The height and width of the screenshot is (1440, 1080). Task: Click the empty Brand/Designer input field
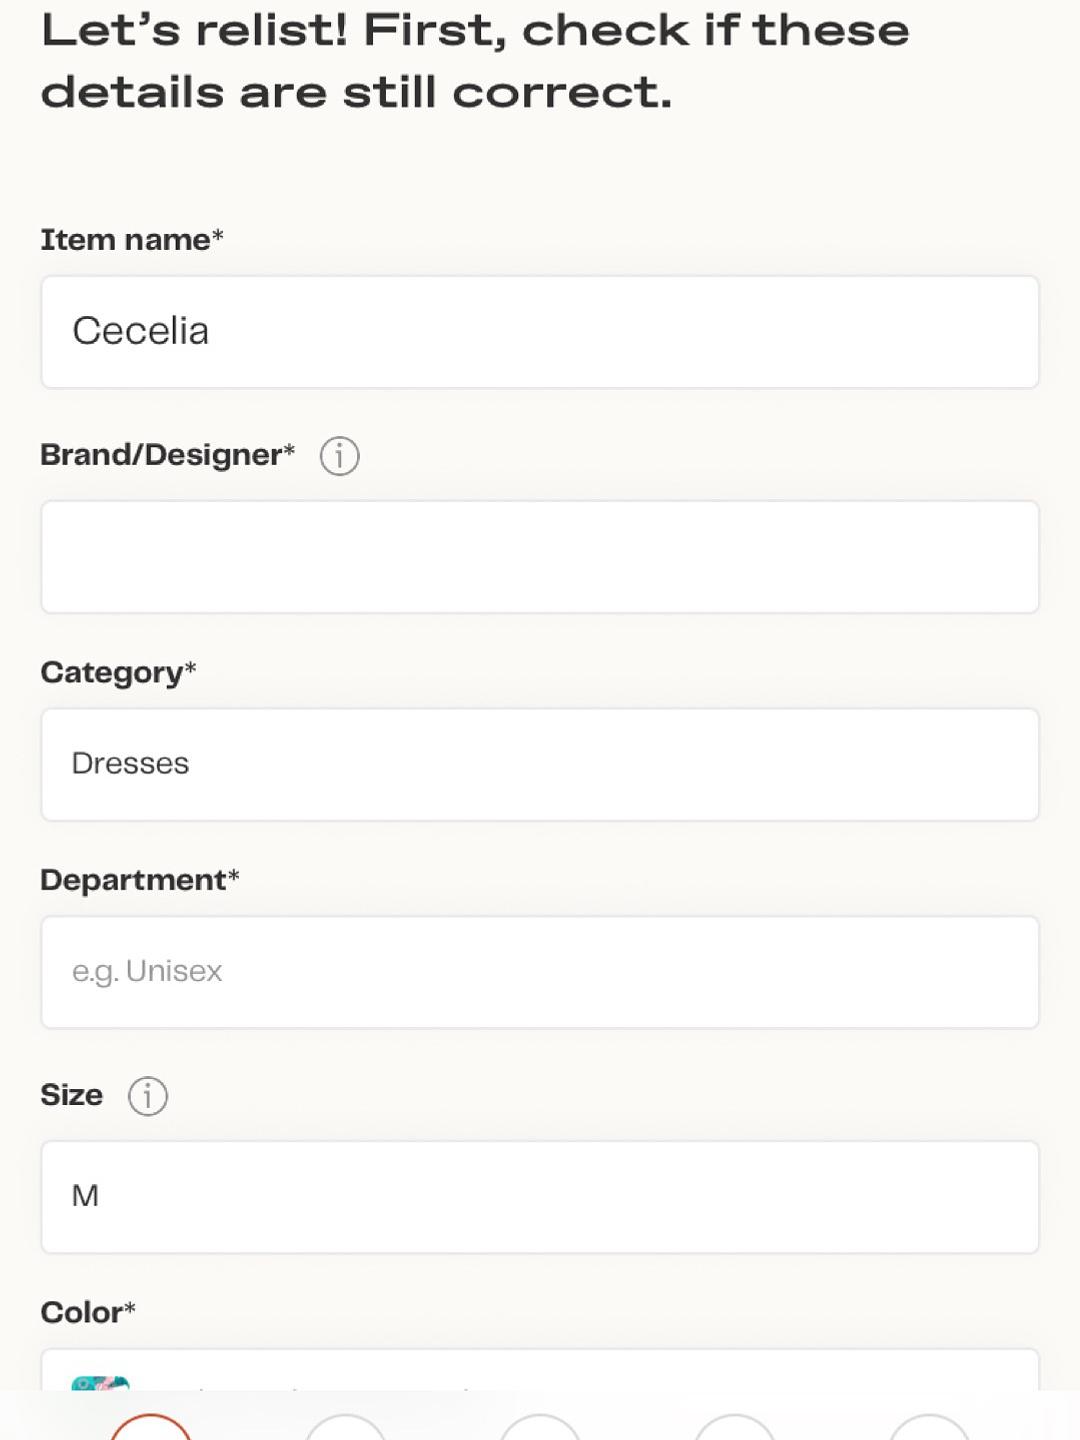tap(540, 557)
